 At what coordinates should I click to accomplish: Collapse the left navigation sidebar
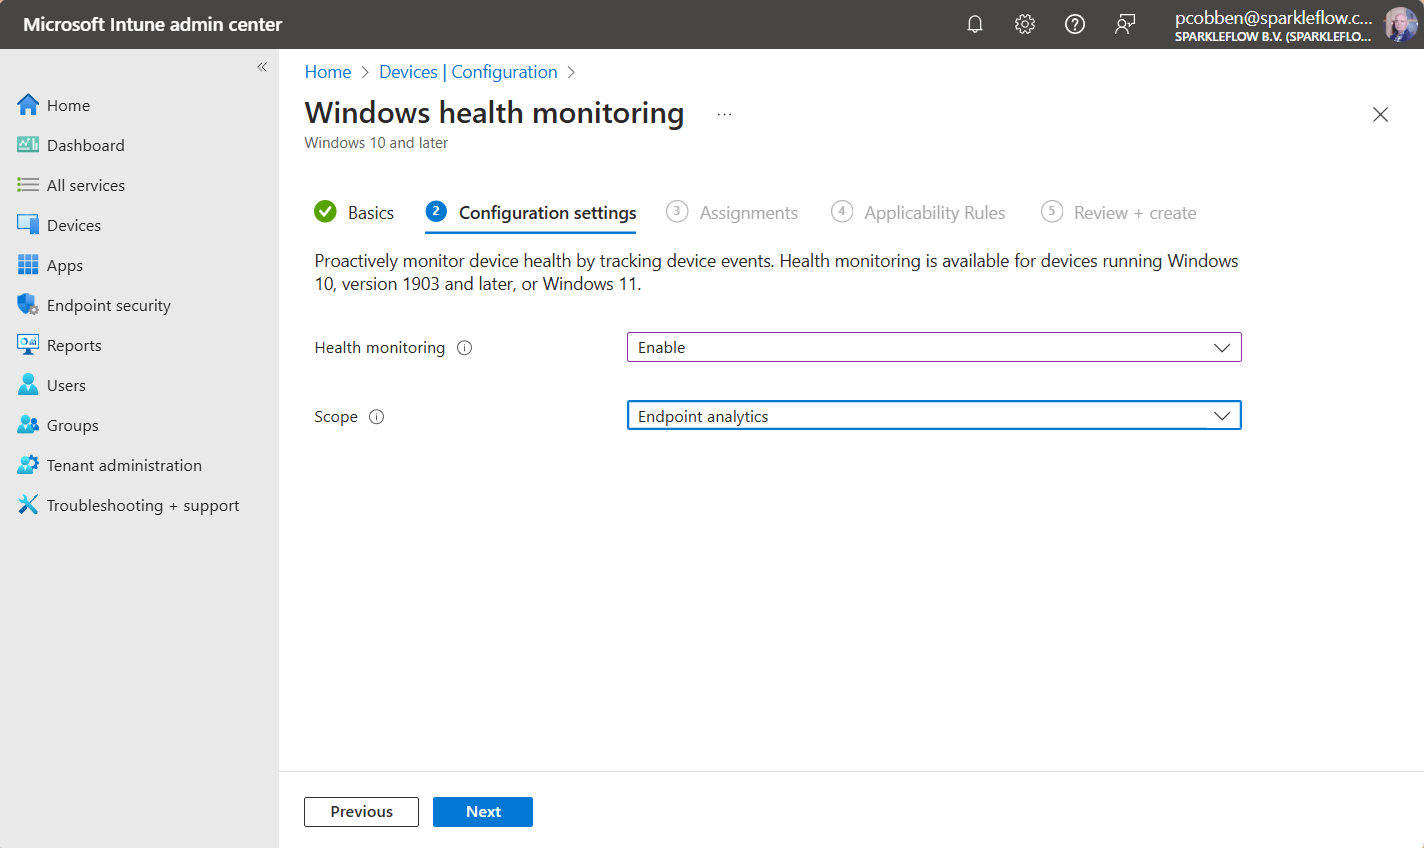point(262,67)
